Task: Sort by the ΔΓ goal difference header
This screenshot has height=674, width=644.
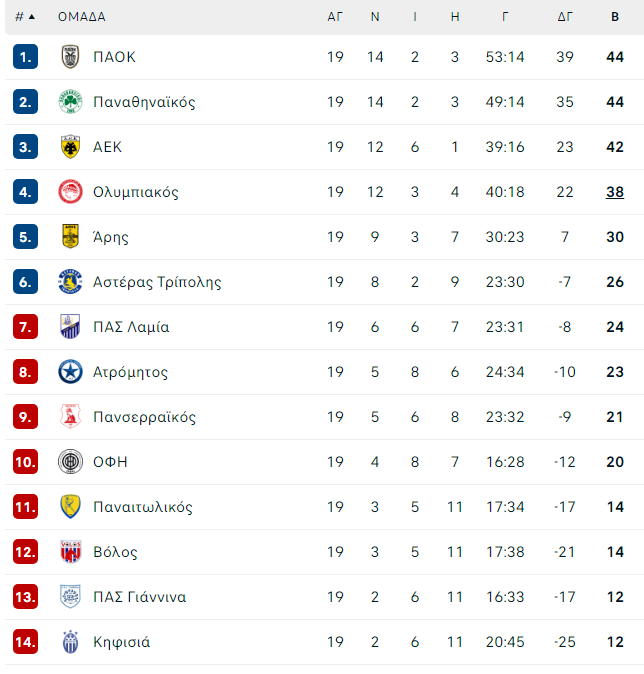Action: coord(564,17)
